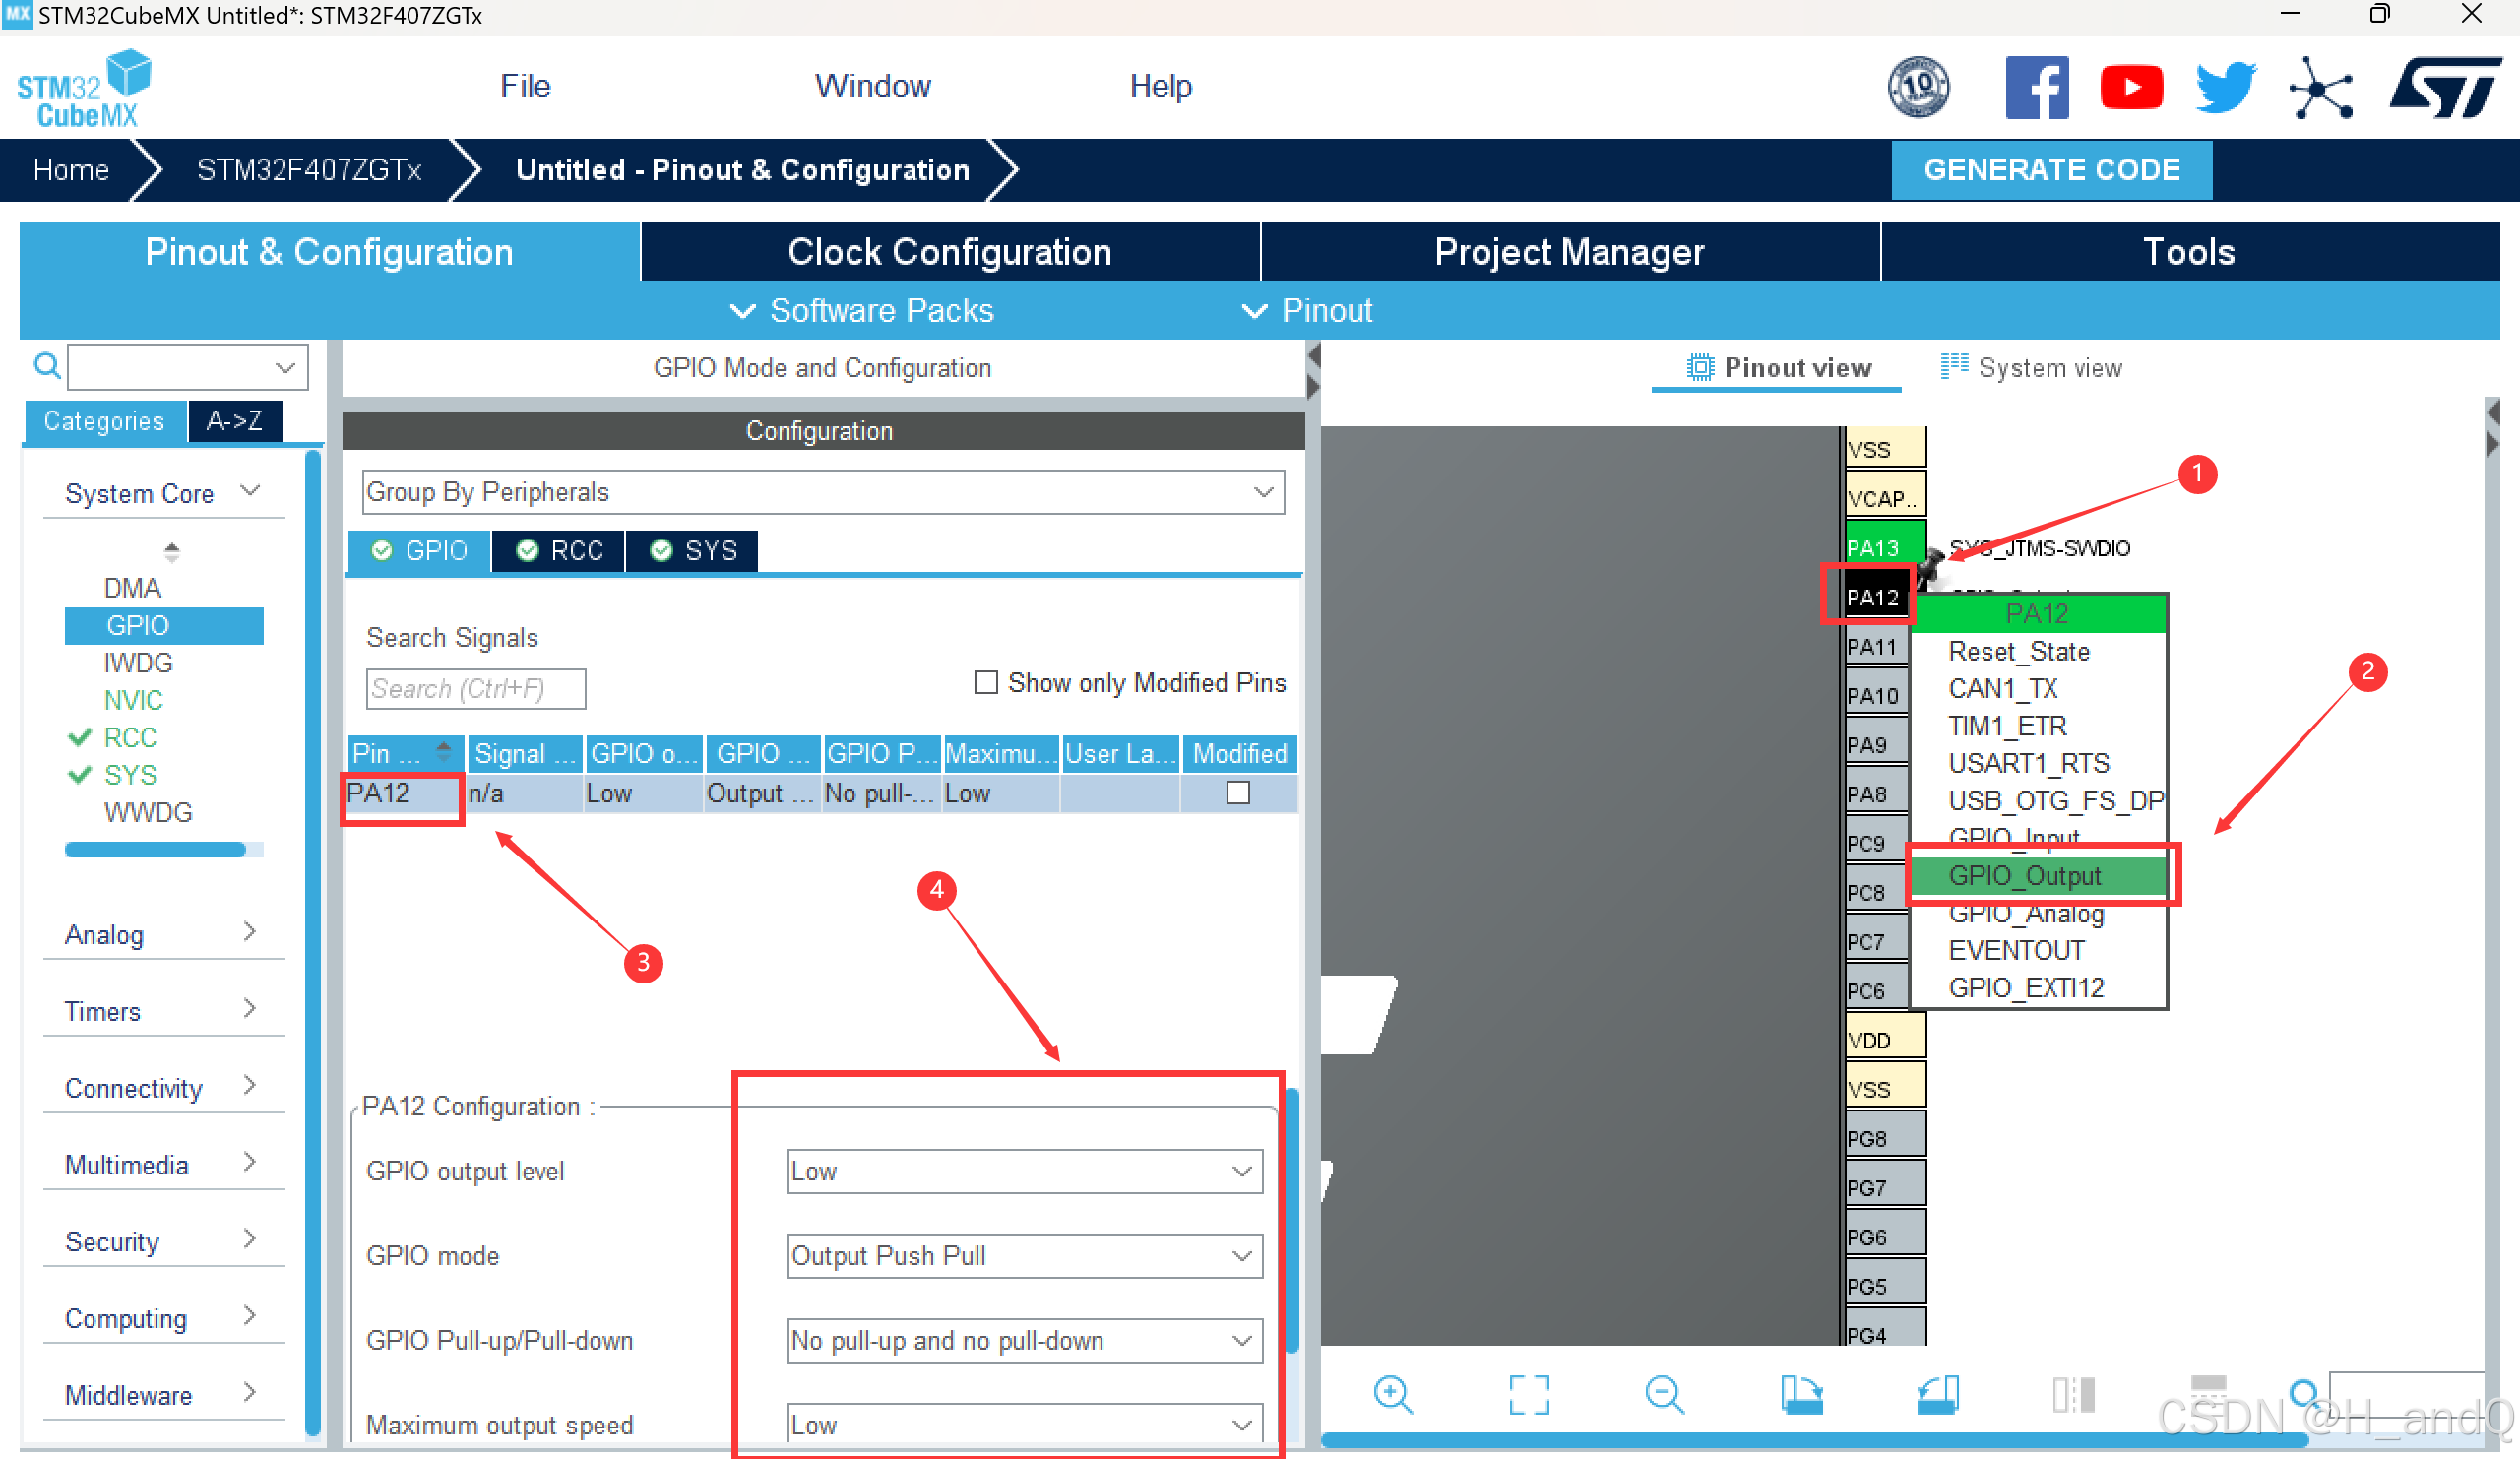This screenshot has height=1459, width=2520.
Task: Zoom out of the pinout view
Action: point(1664,1394)
